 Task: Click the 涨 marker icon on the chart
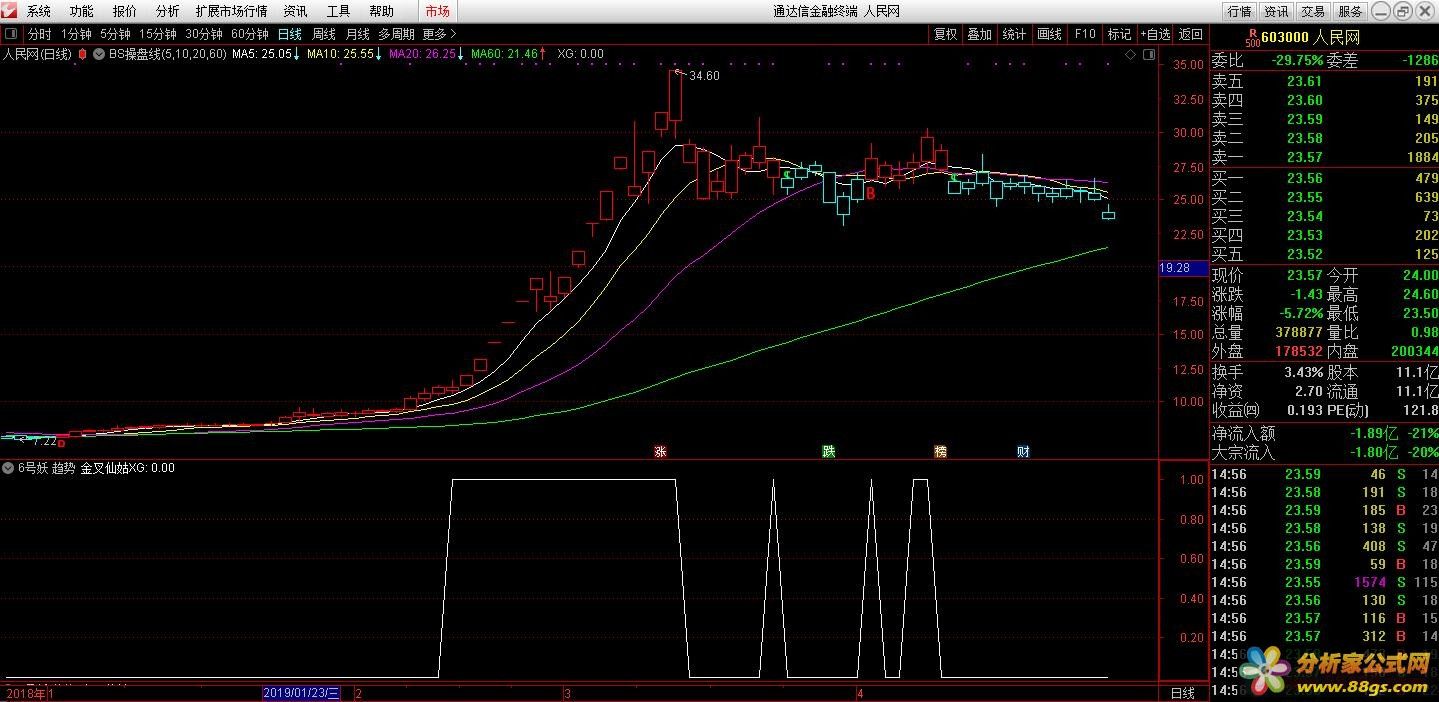click(660, 452)
